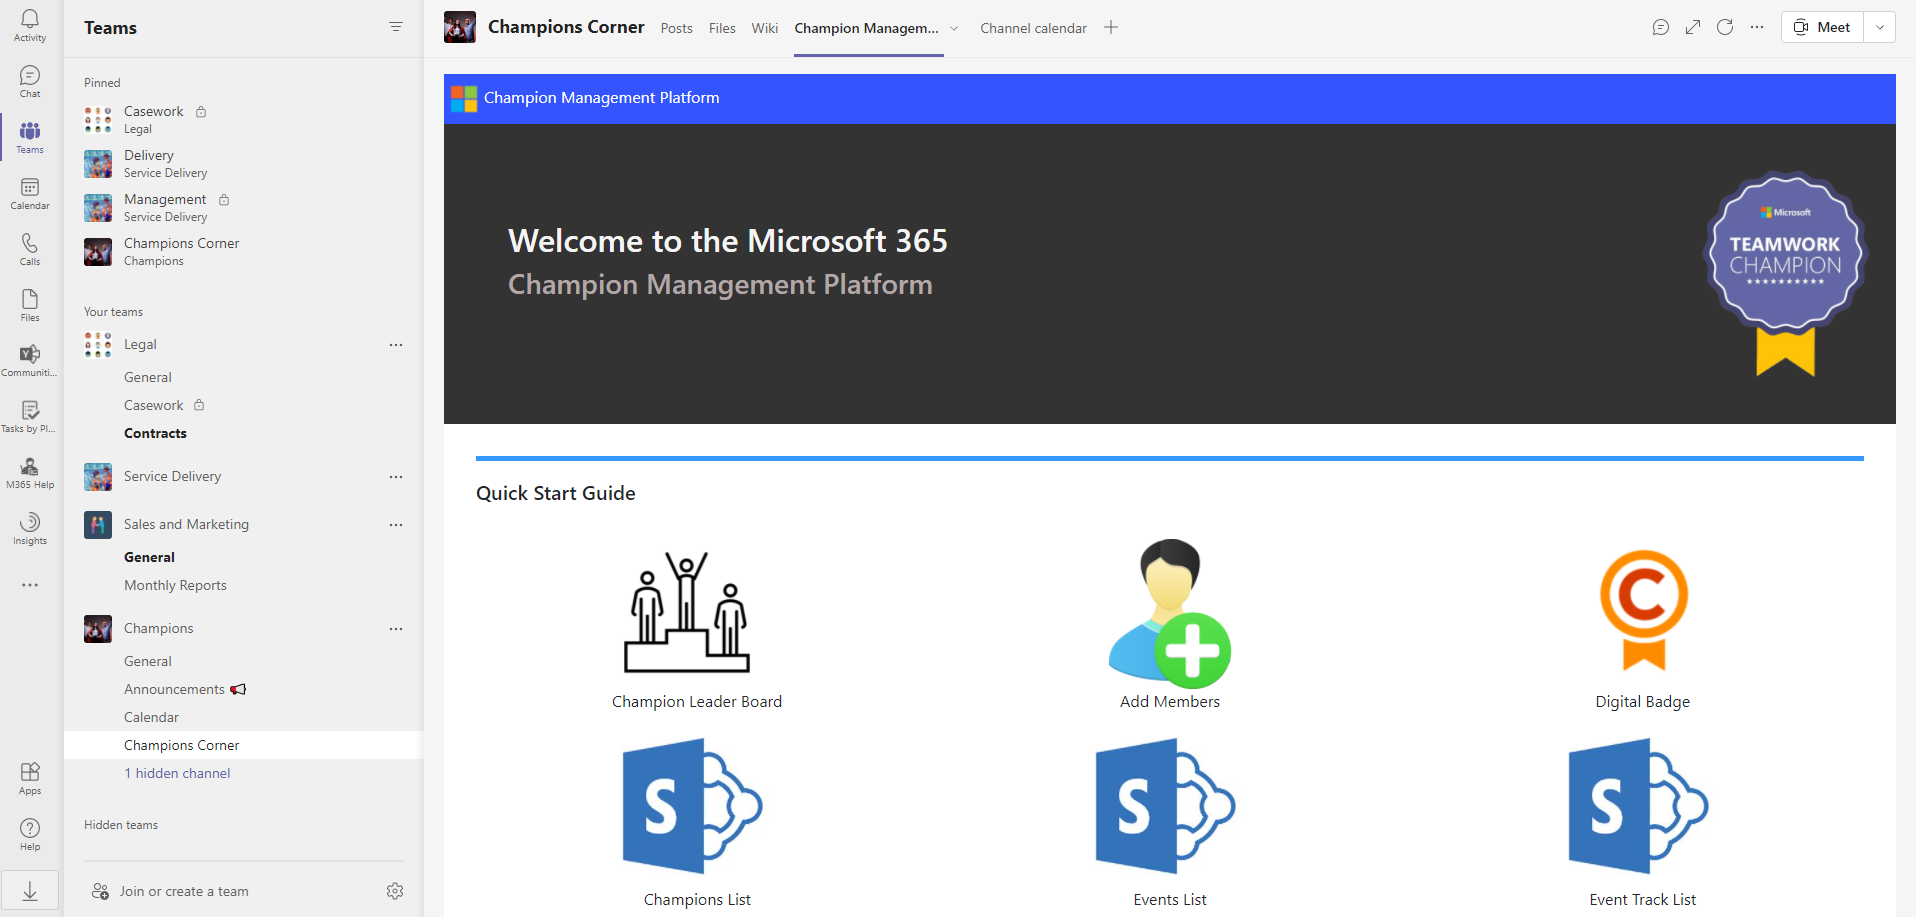Refresh the Champion Management Platform tab

[1724, 27]
